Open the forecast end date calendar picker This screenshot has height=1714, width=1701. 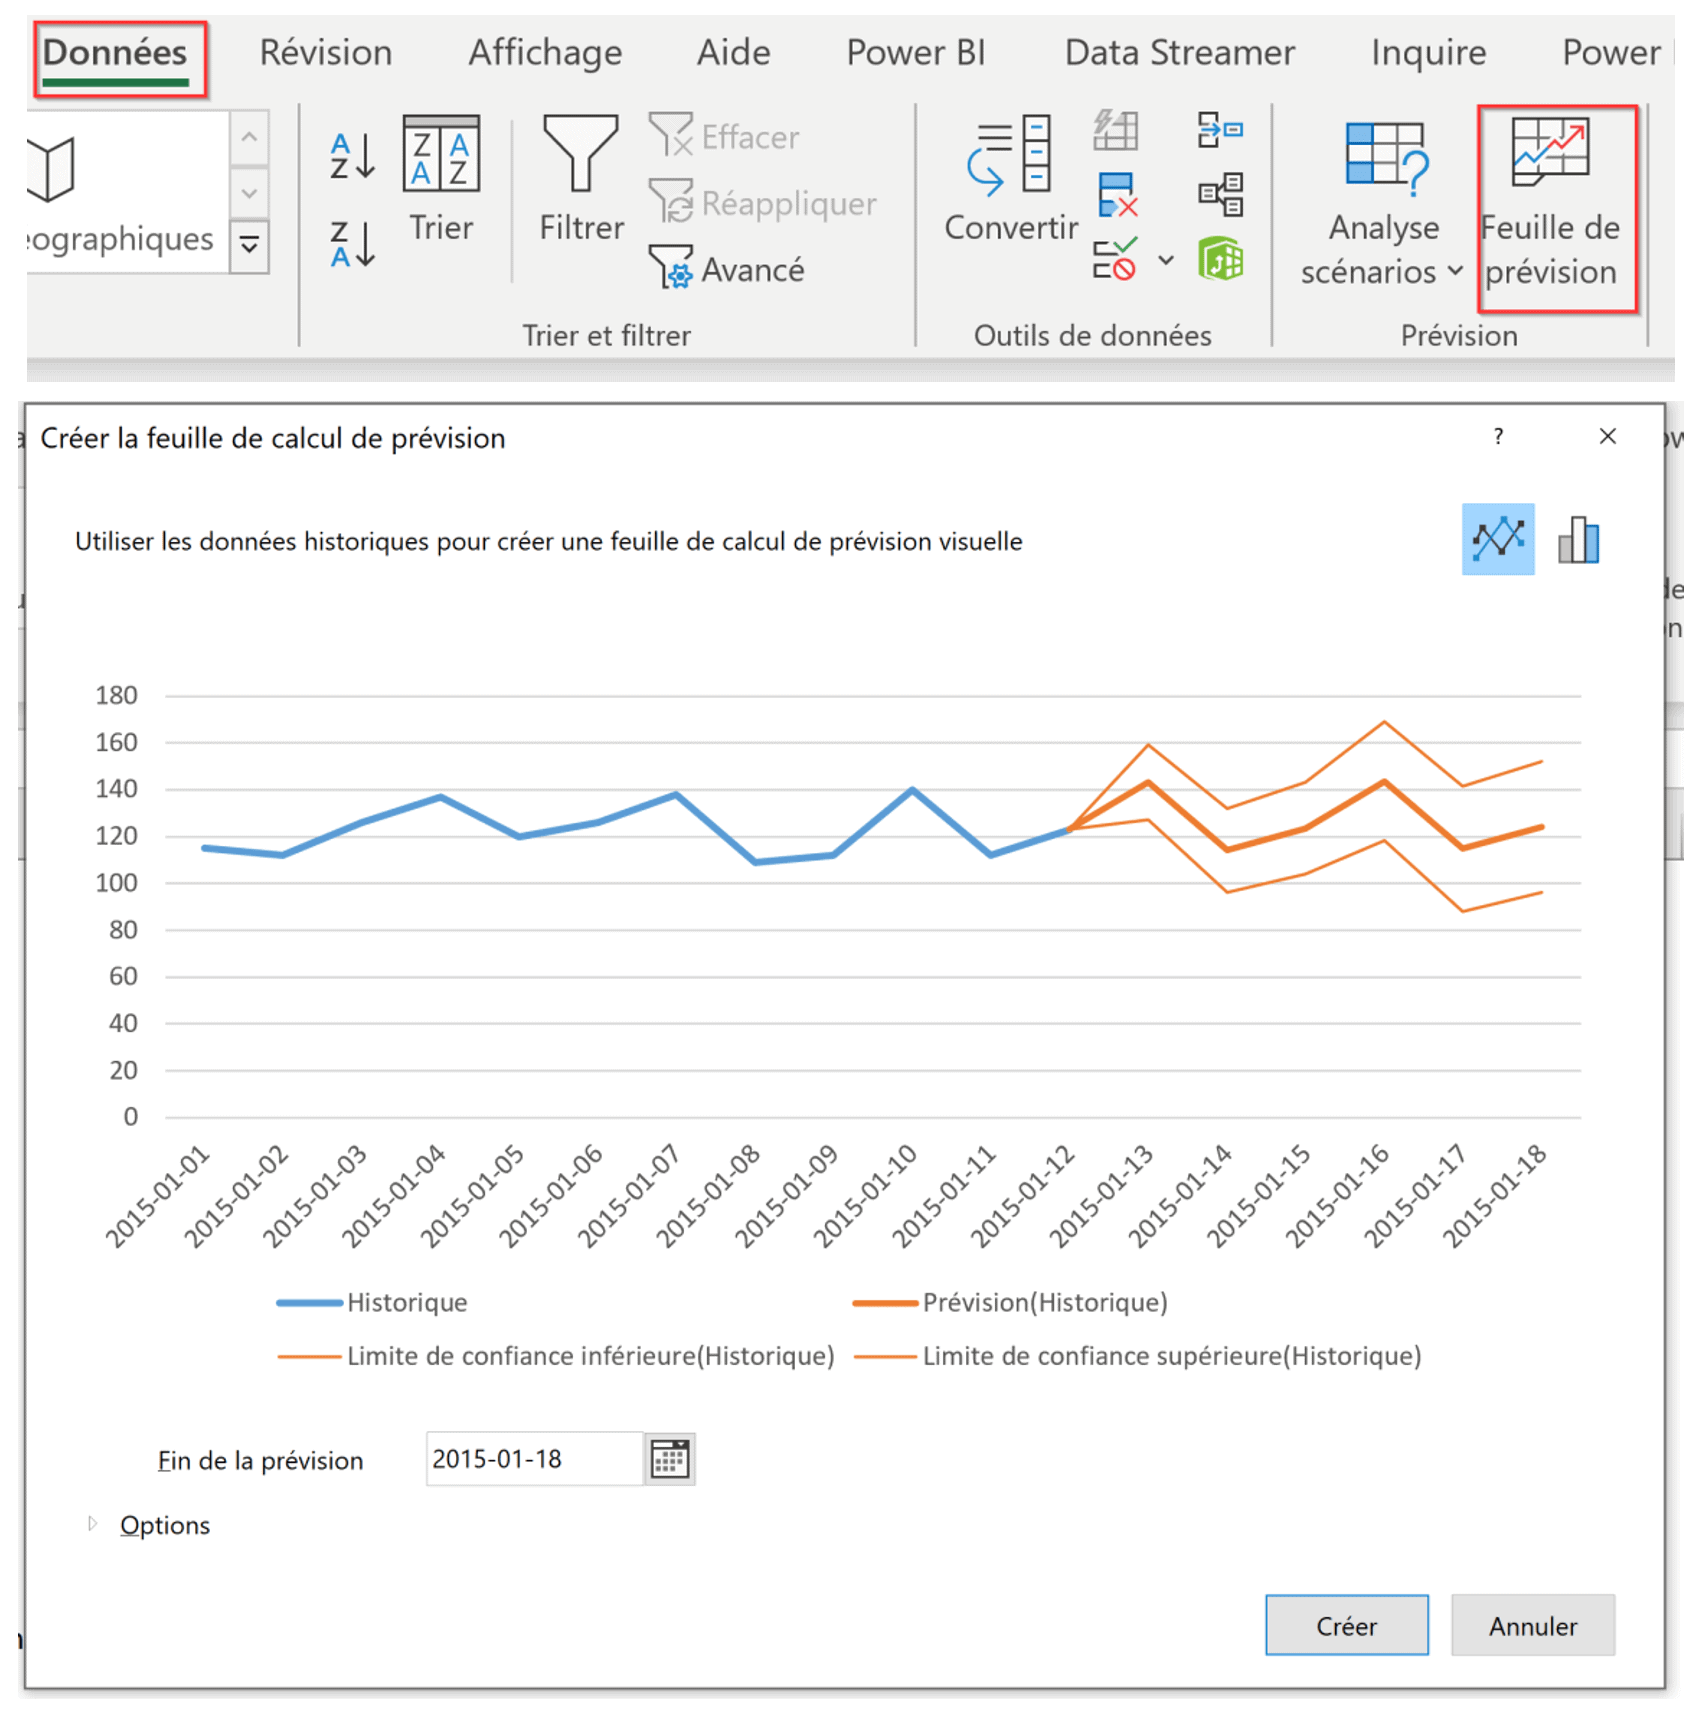(669, 1459)
